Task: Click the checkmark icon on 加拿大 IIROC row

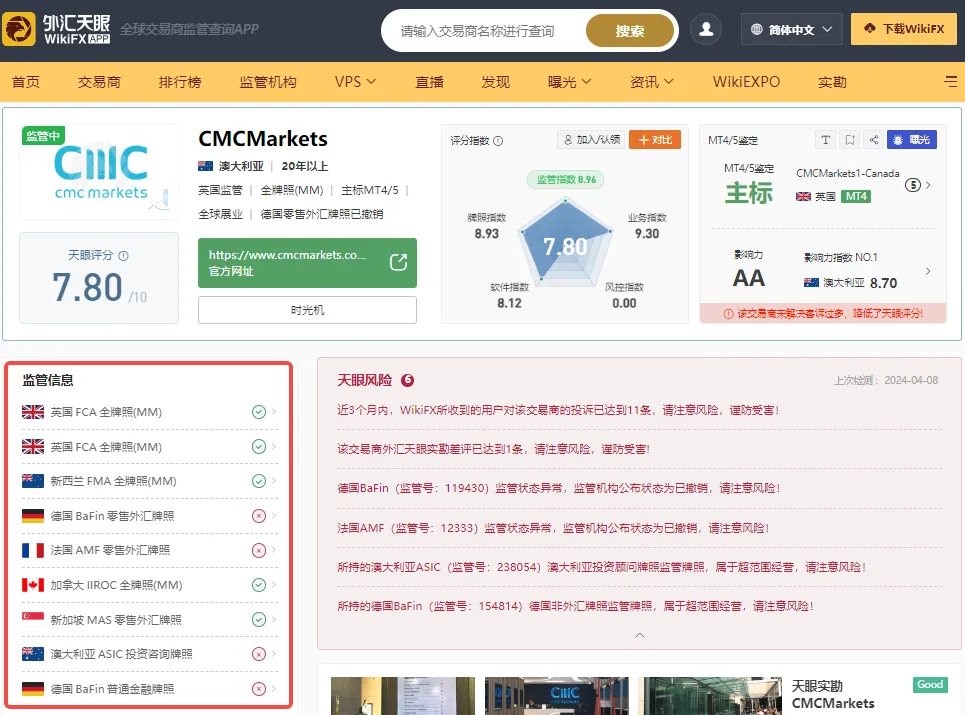Action: pos(258,585)
